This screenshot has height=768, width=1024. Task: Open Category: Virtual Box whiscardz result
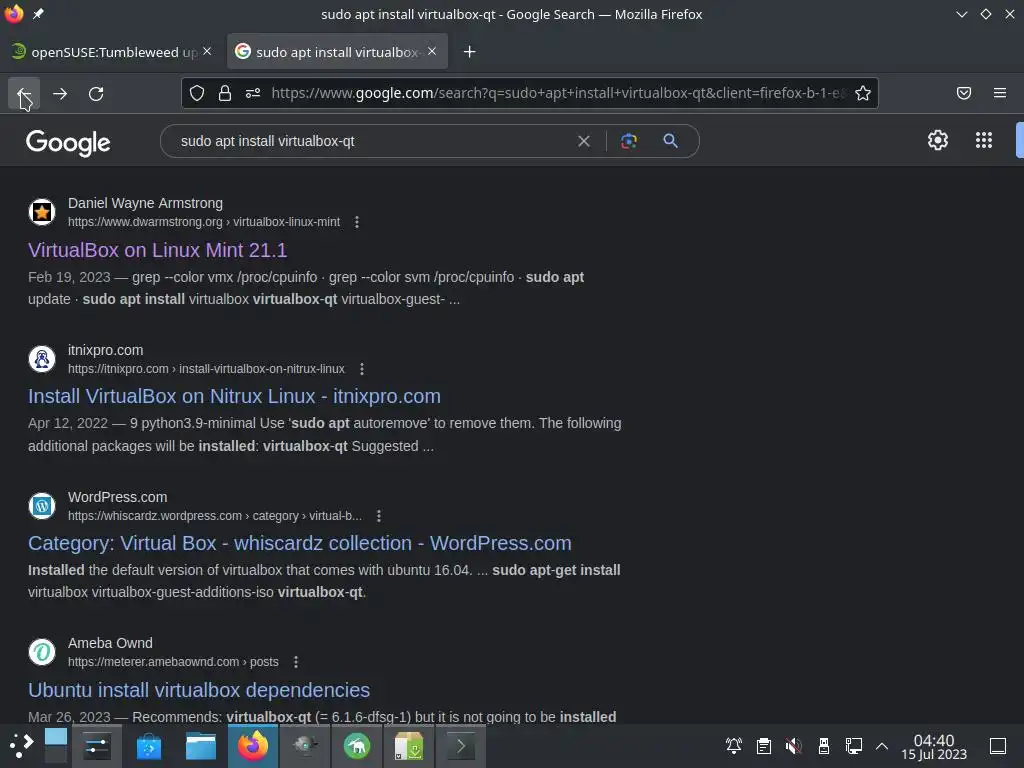300,543
